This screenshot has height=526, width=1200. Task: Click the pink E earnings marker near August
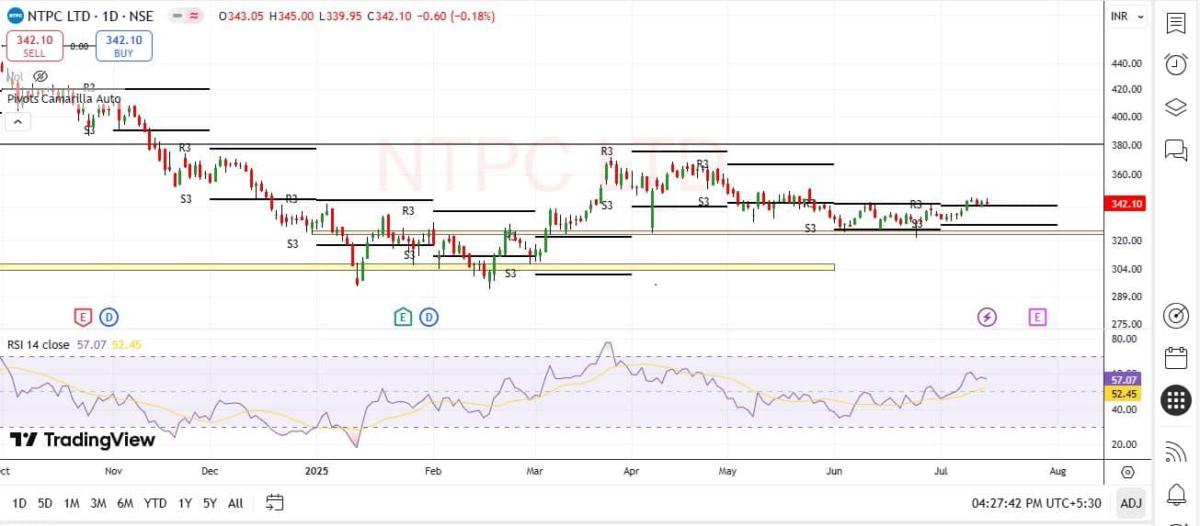1037,317
